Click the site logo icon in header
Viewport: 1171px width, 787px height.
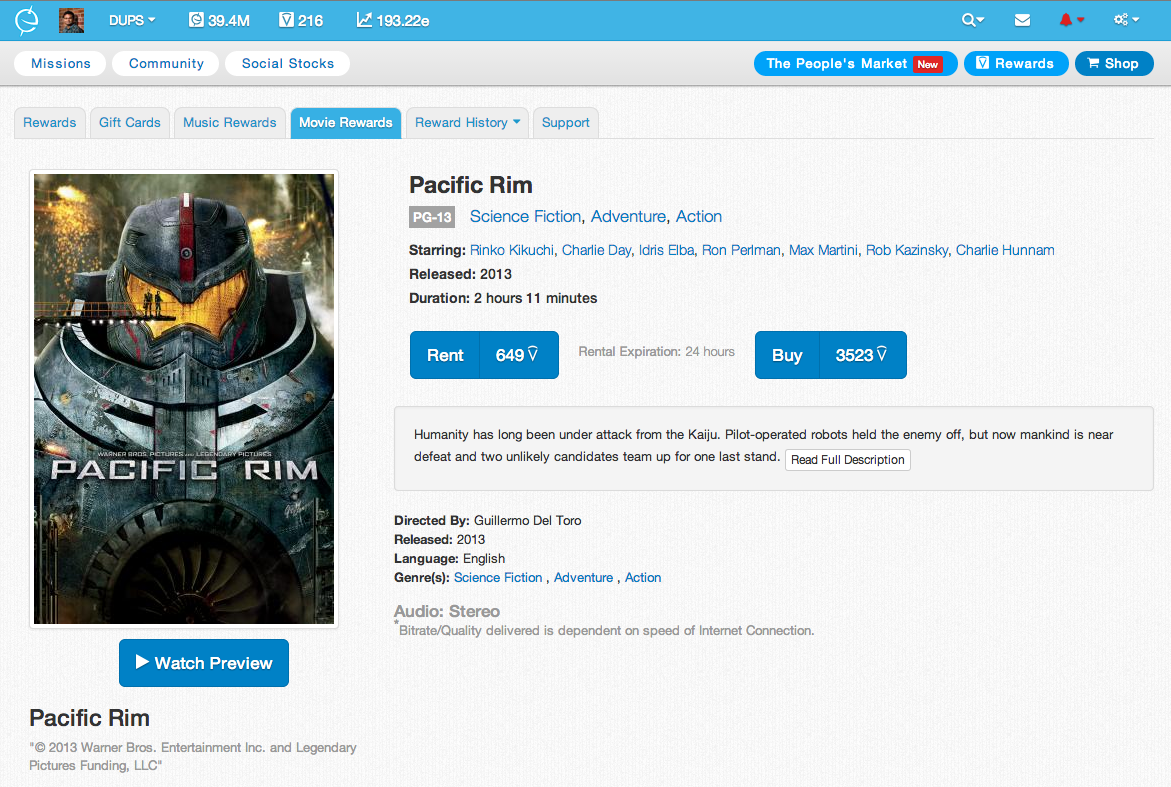click(26, 20)
